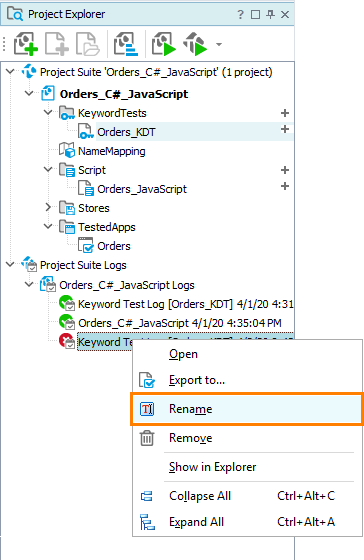Collapse the TestedApps folder
This screenshot has width=364, height=560.
(48, 226)
